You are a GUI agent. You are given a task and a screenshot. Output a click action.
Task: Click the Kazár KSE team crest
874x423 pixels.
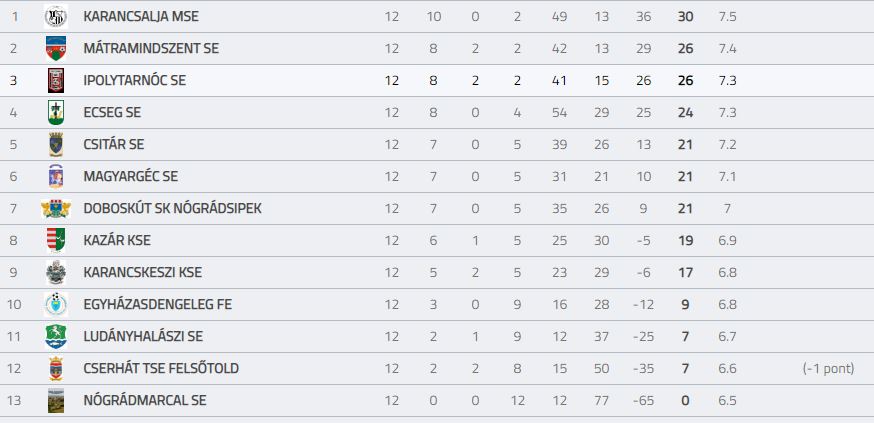56,240
